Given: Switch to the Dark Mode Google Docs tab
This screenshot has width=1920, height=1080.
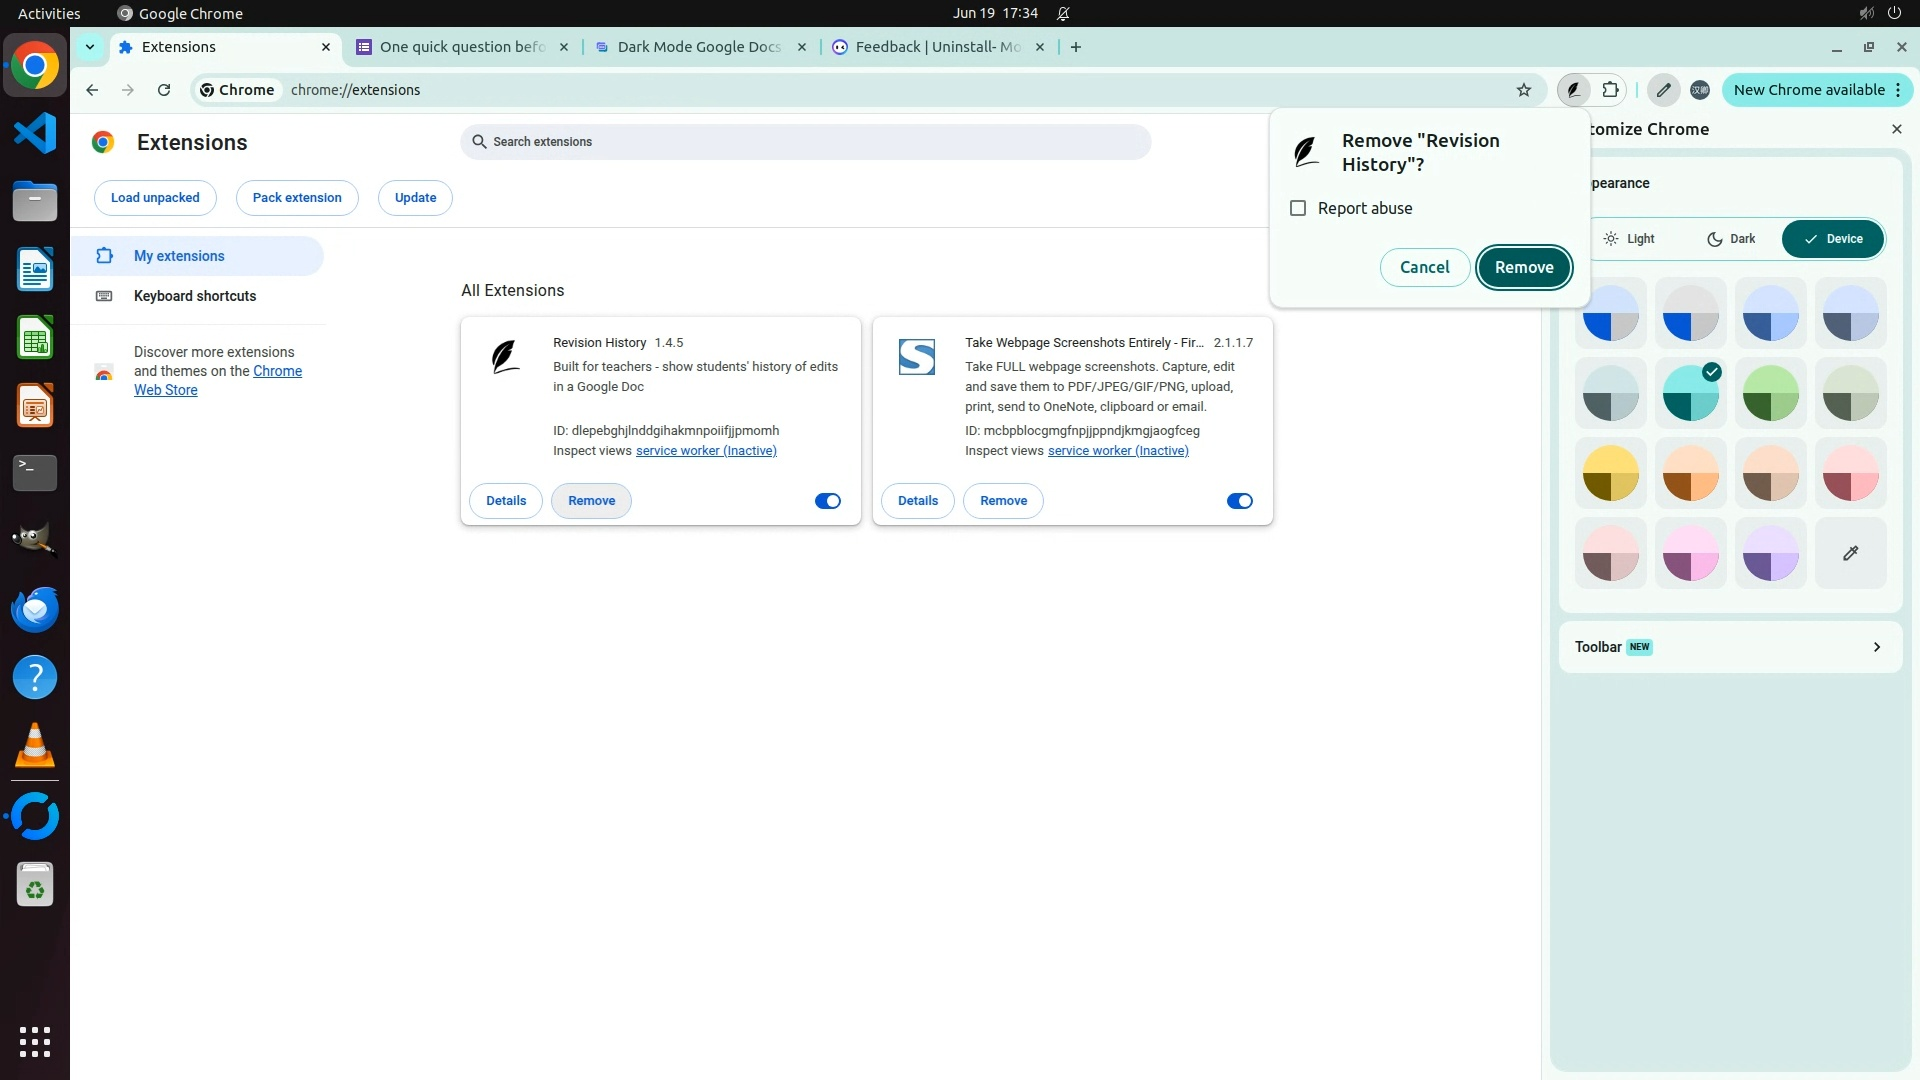Looking at the screenshot, I should click(698, 47).
